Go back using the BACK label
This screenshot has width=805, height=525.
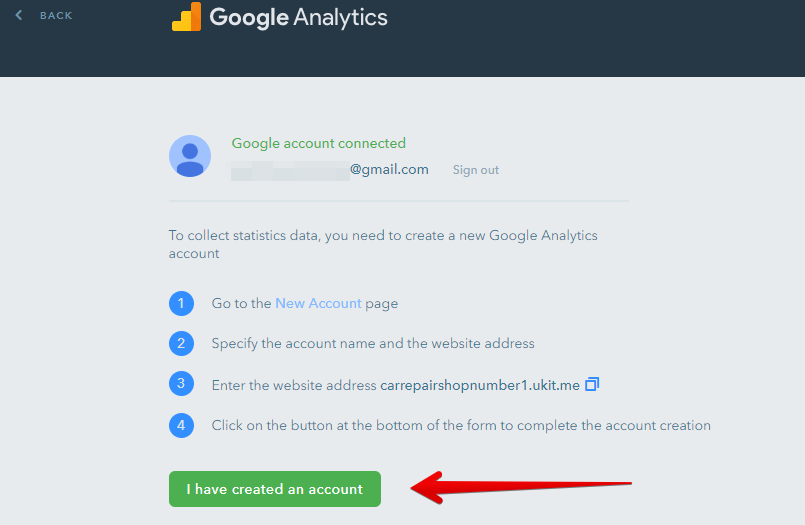pyautogui.click(x=56, y=16)
